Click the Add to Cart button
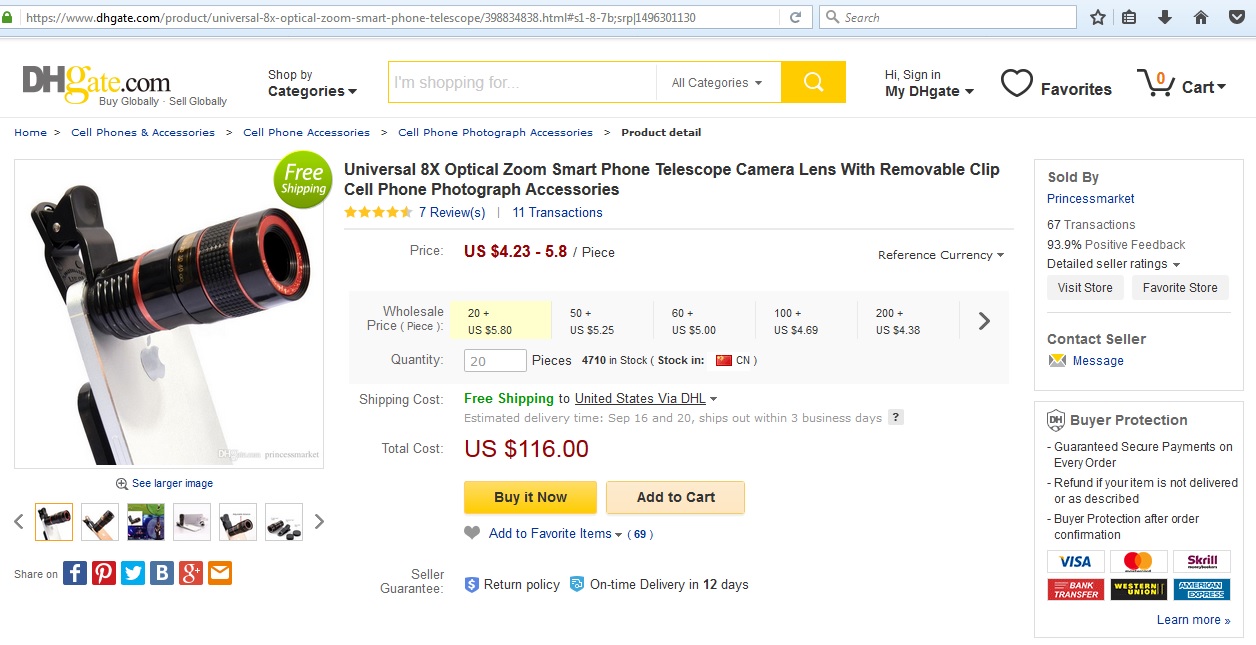1256x645 pixels. [x=676, y=497]
